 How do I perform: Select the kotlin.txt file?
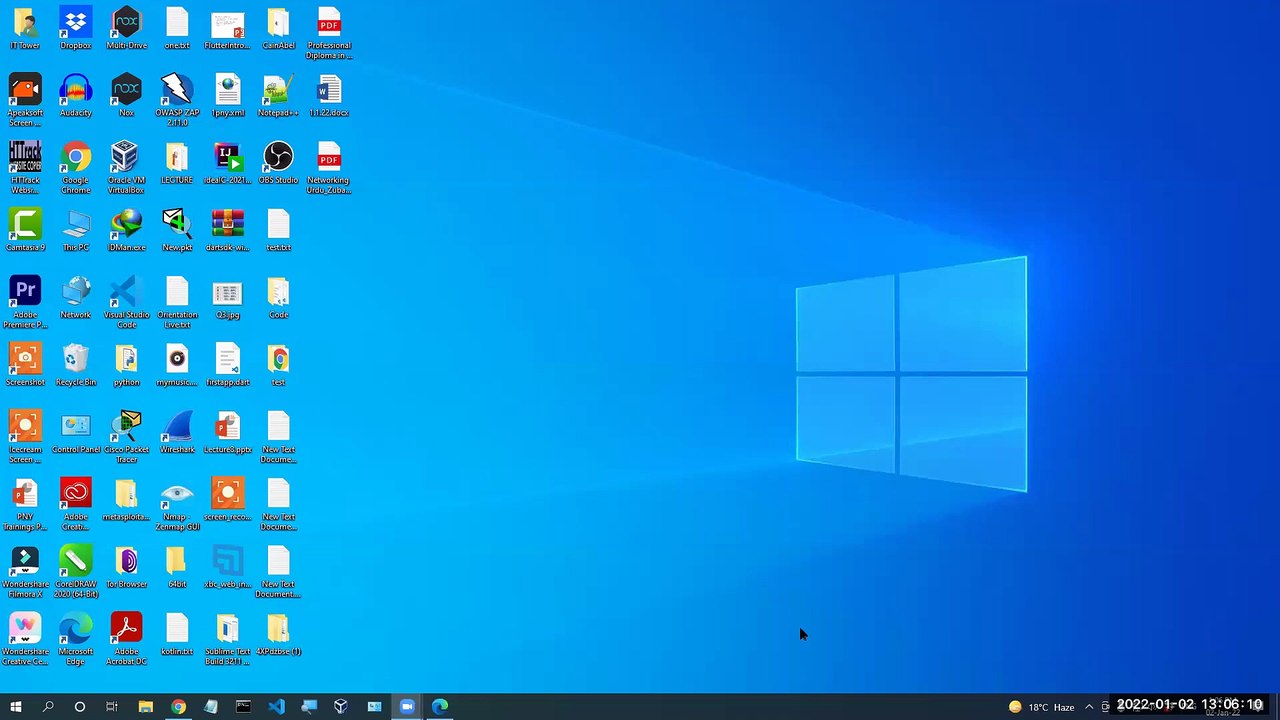[177, 634]
